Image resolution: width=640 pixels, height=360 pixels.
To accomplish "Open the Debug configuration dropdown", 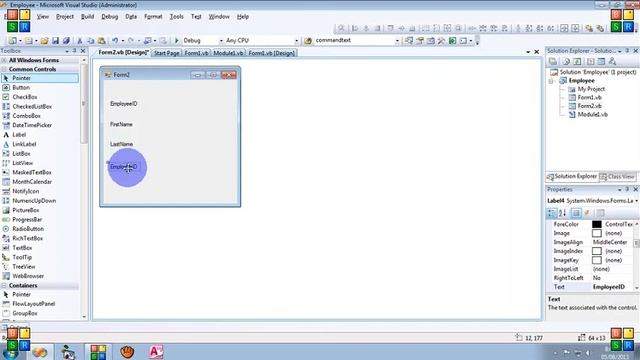I will coord(221,41).
